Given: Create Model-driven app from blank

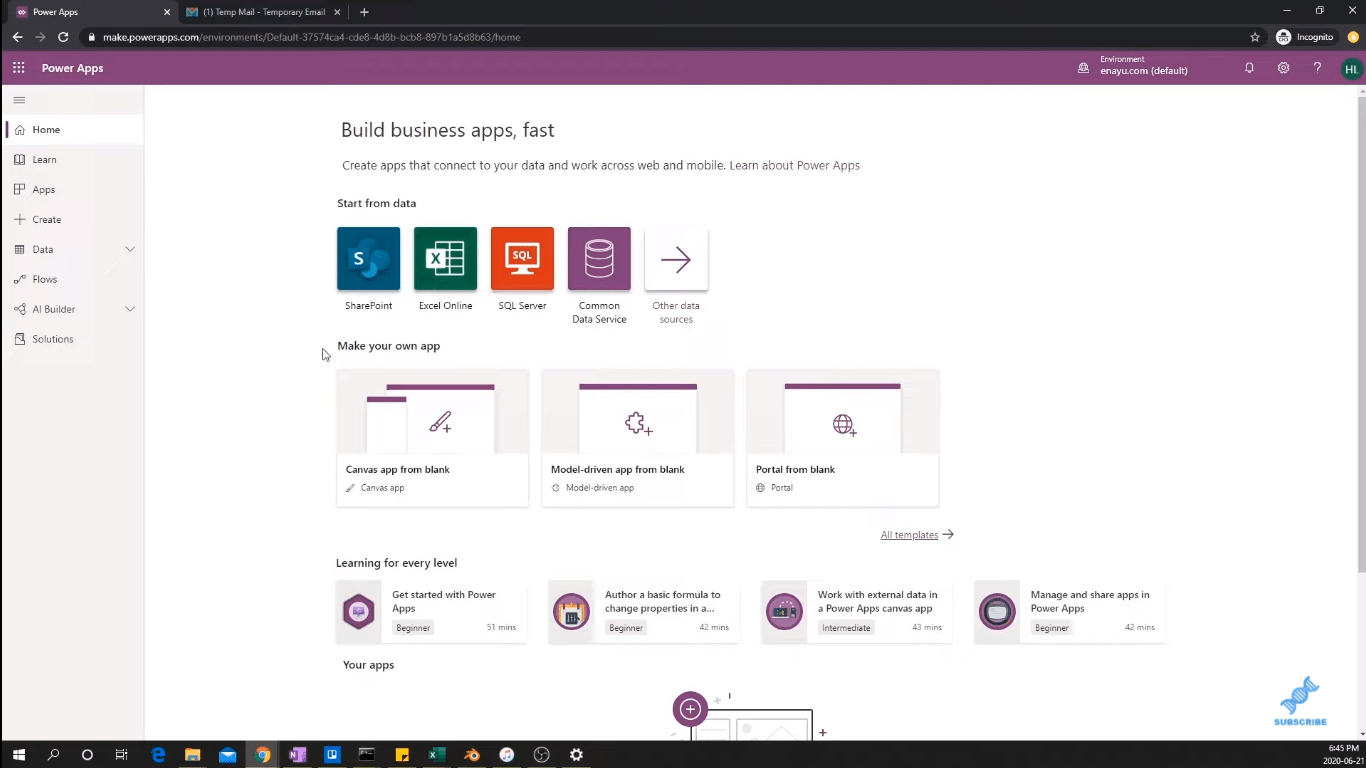Looking at the screenshot, I should 637,438.
